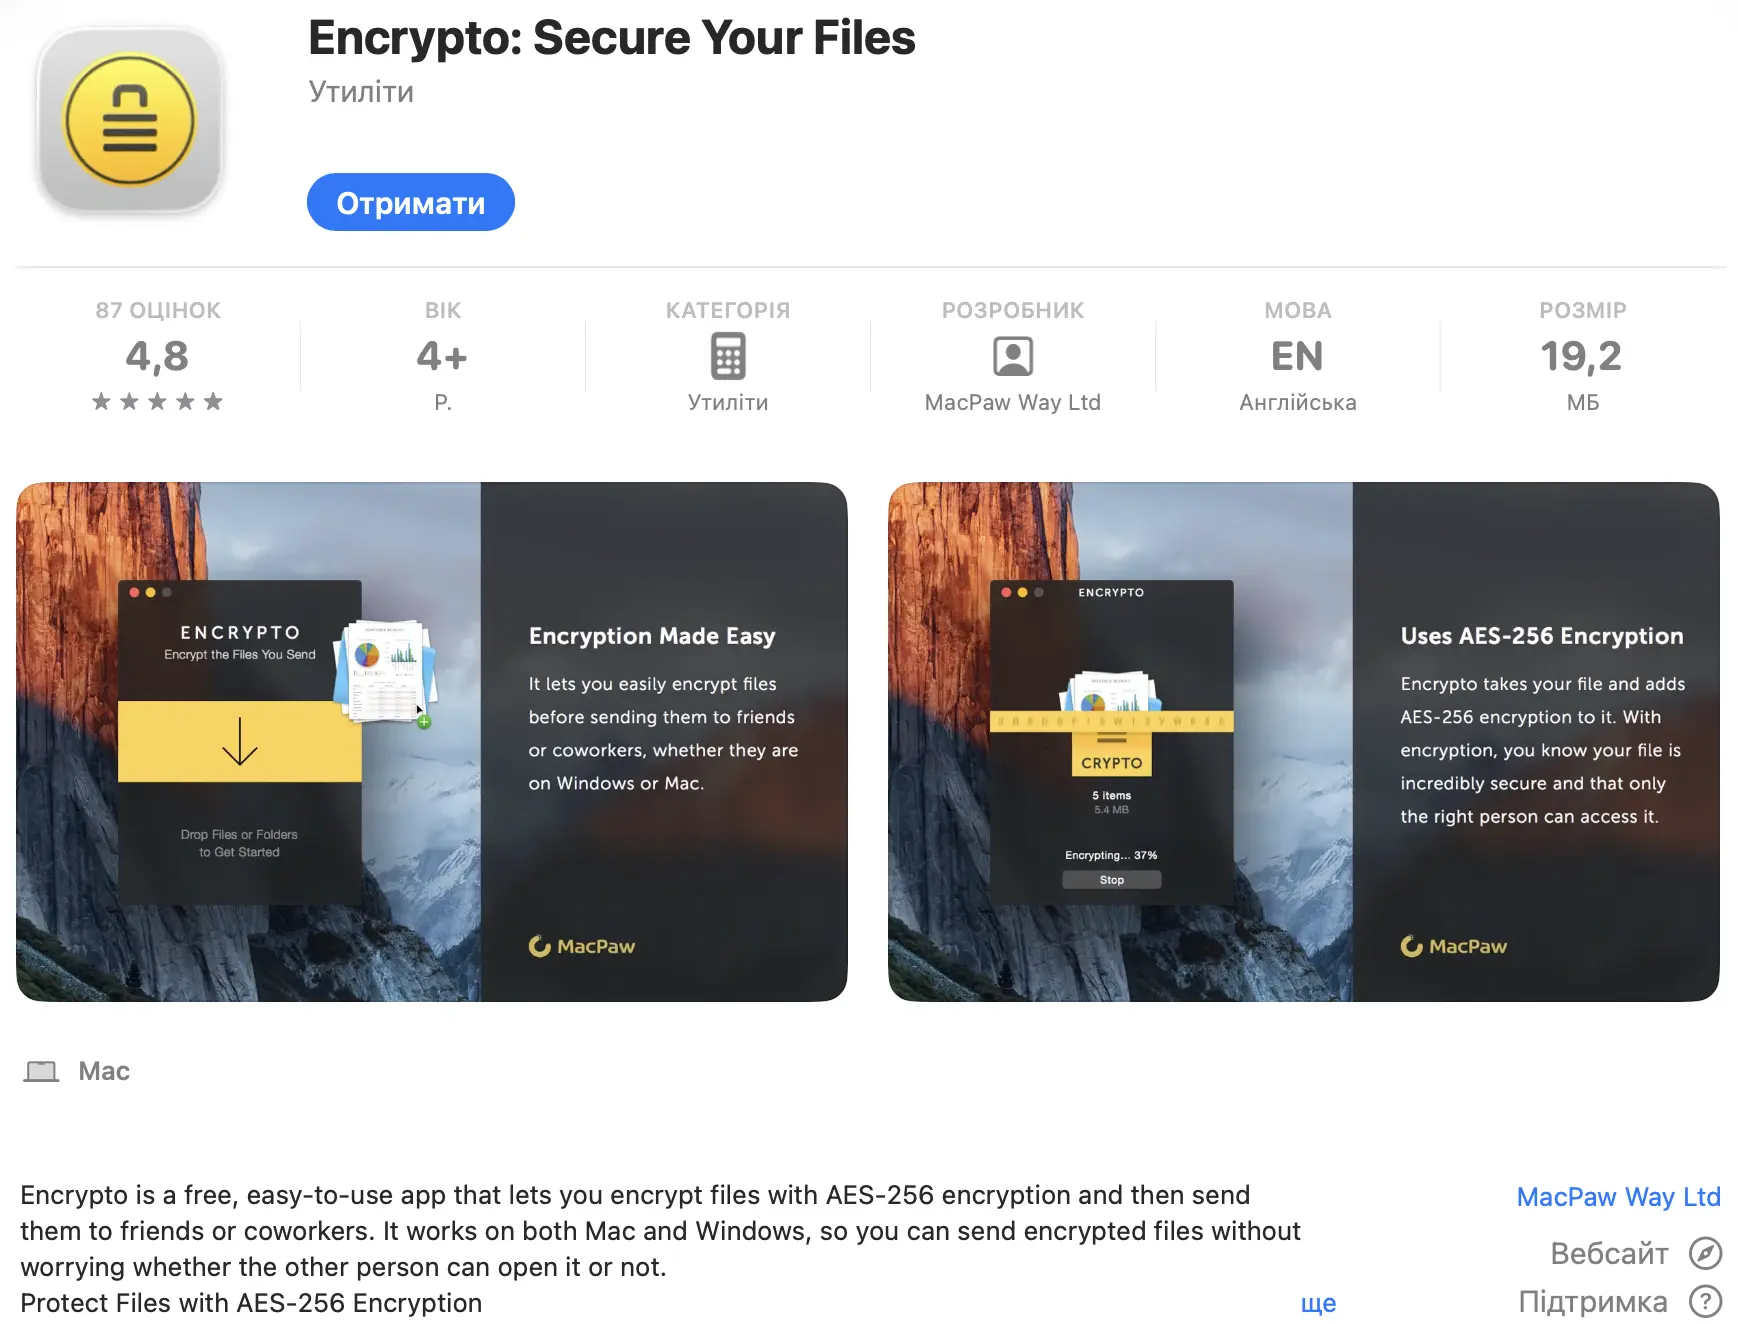Open the Вебсайт compass icon

tap(1705, 1253)
